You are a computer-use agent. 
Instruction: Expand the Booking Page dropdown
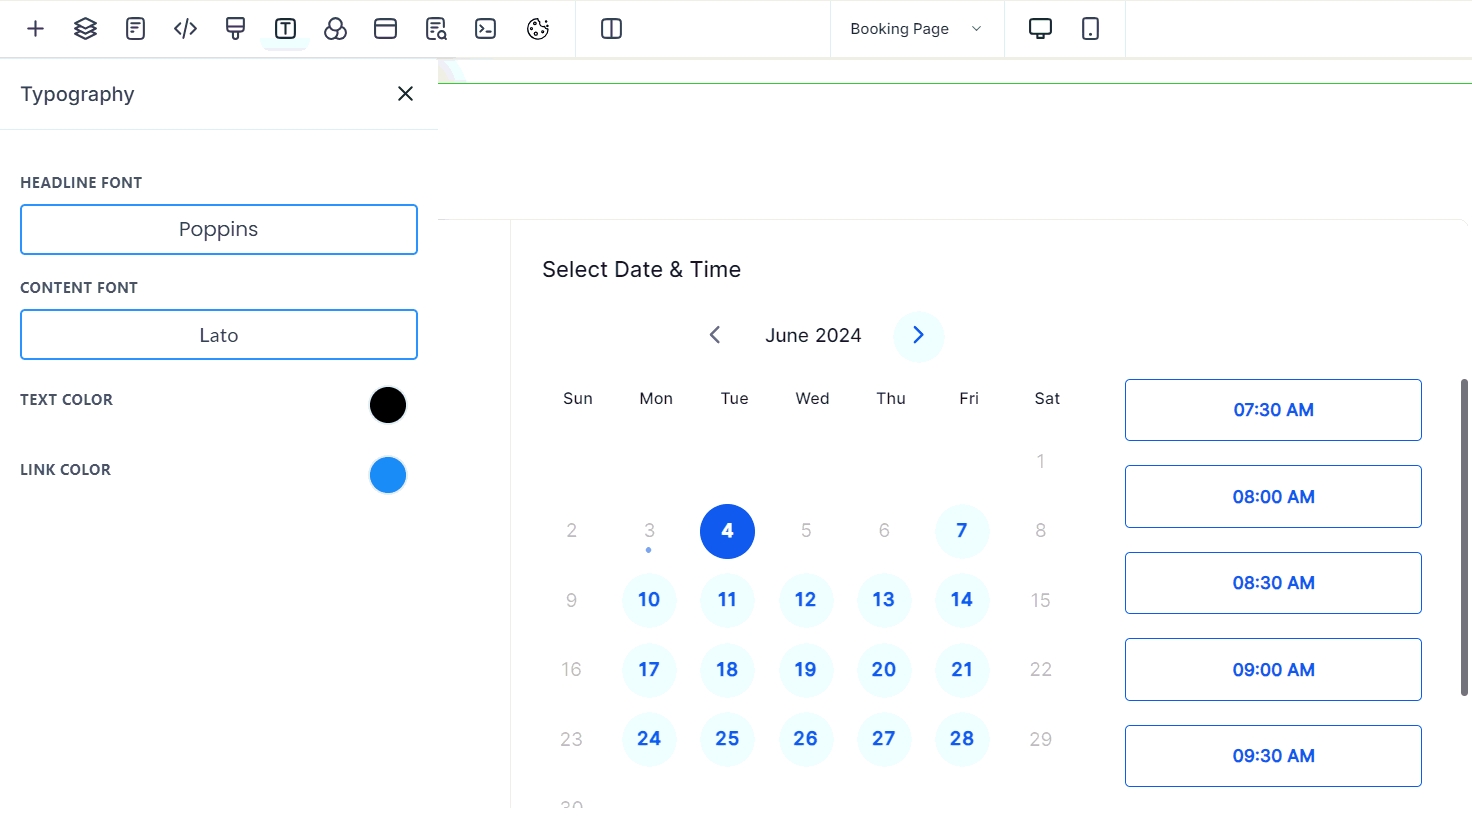[916, 29]
